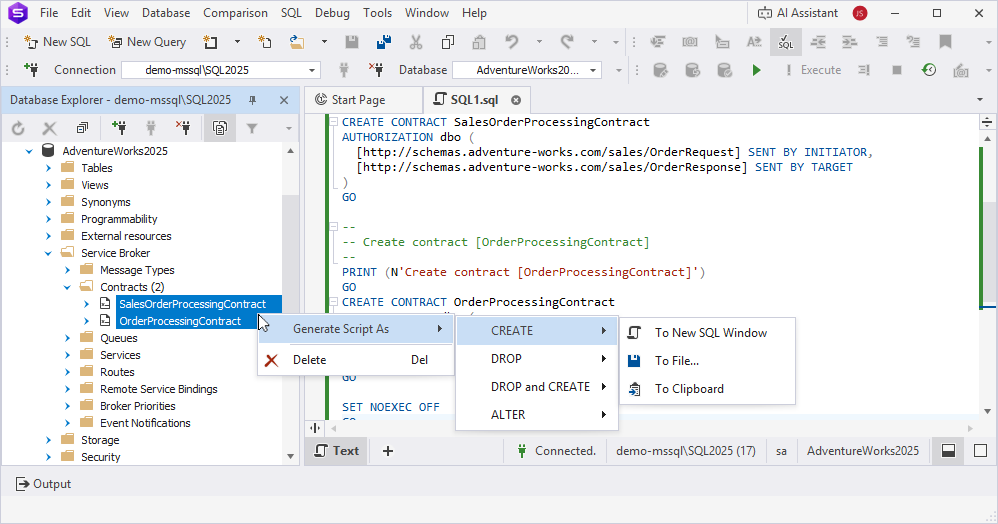The image size is (998, 524).
Task: Collapse the AdventureWorks2025 database node
Action: point(29,151)
